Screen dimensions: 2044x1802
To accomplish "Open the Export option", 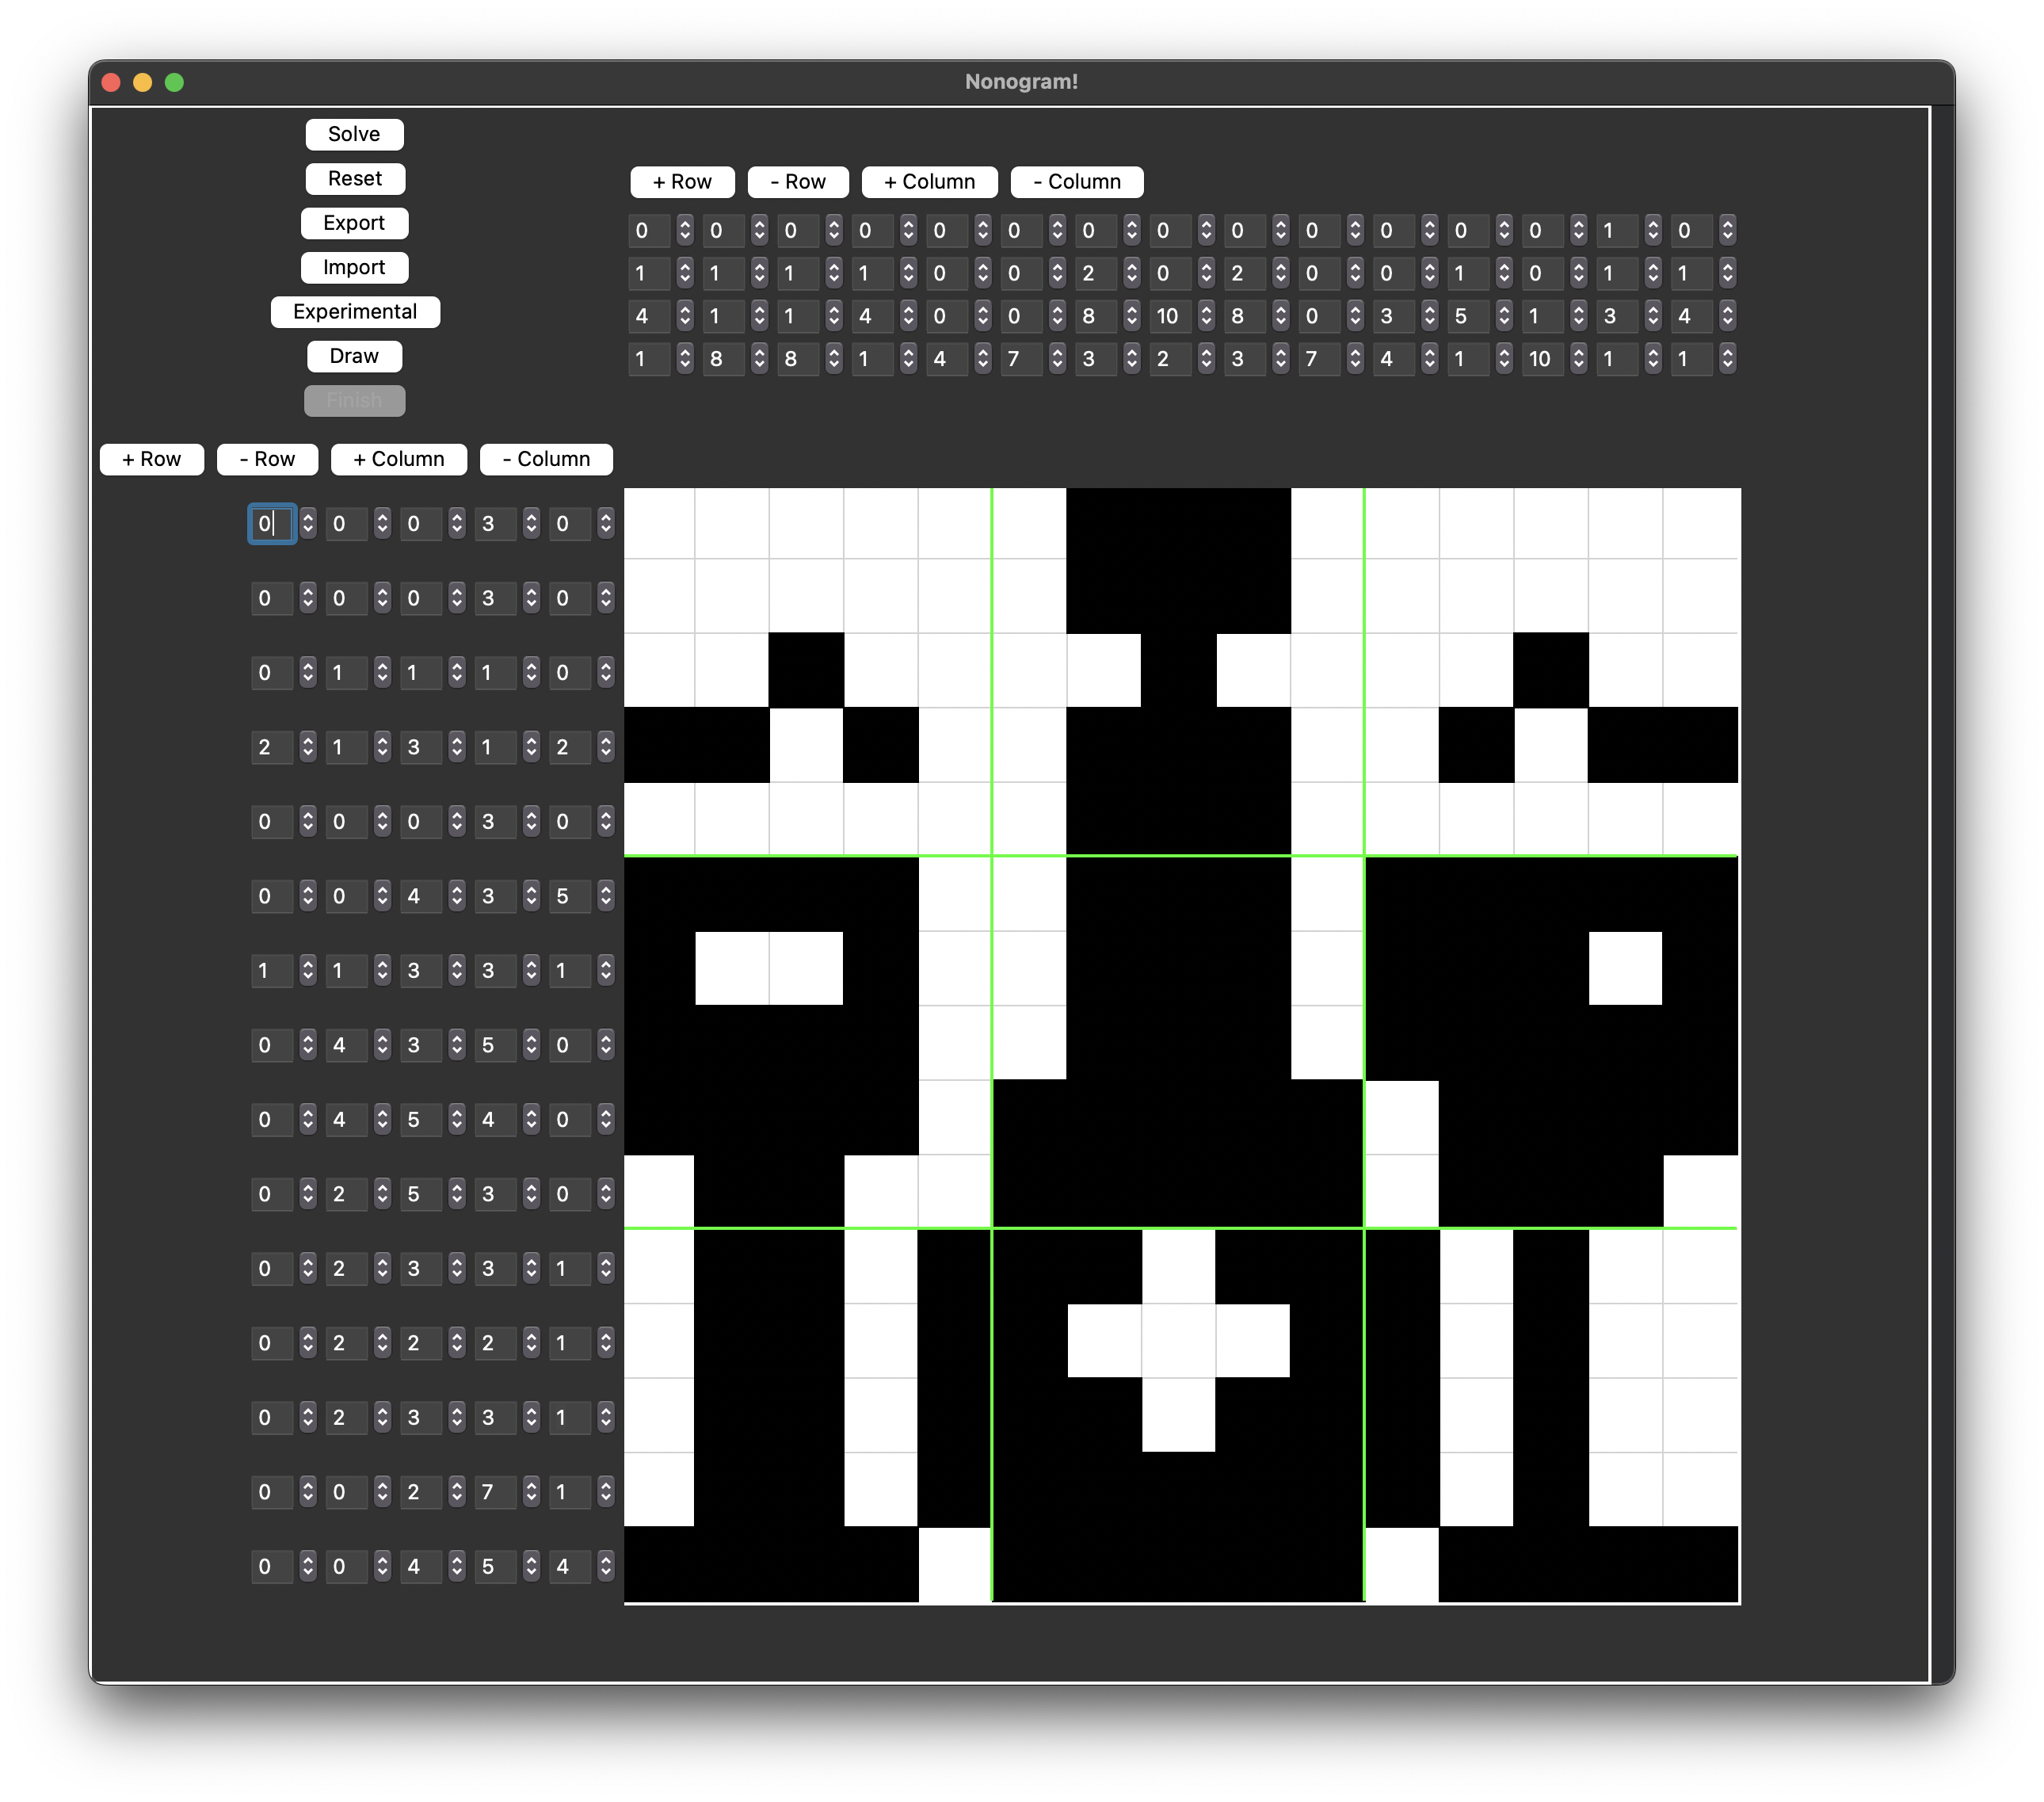I will pos(354,223).
